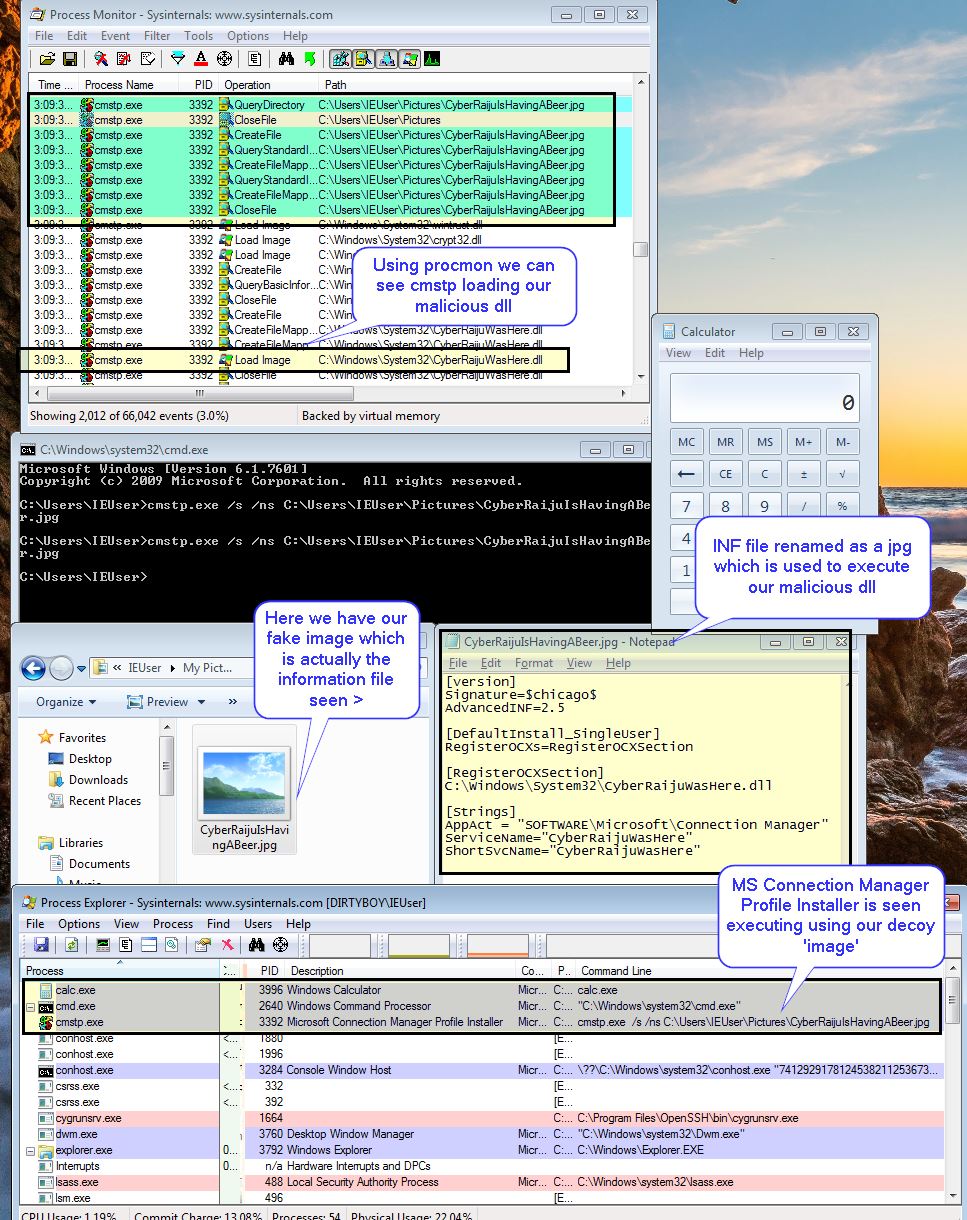
Task: Click the MC button in Calculator
Action: point(686,442)
